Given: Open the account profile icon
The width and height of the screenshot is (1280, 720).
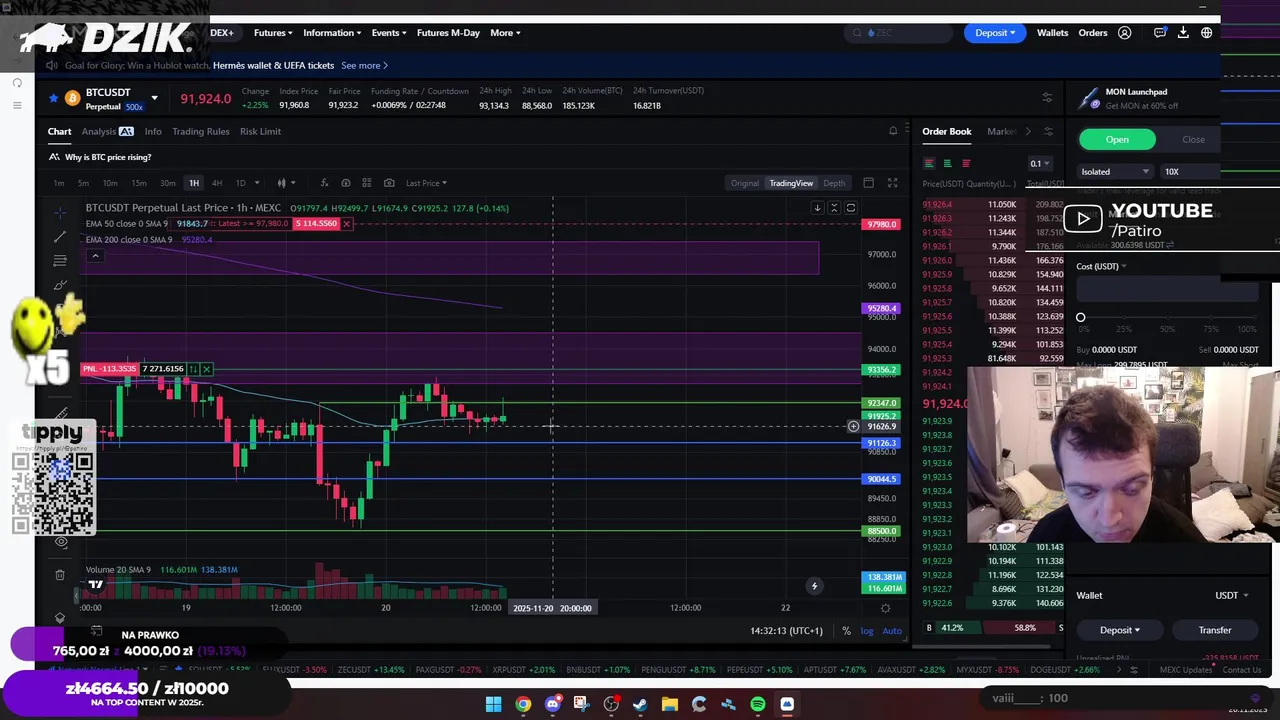Looking at the screenshot, I should 1125,33.
